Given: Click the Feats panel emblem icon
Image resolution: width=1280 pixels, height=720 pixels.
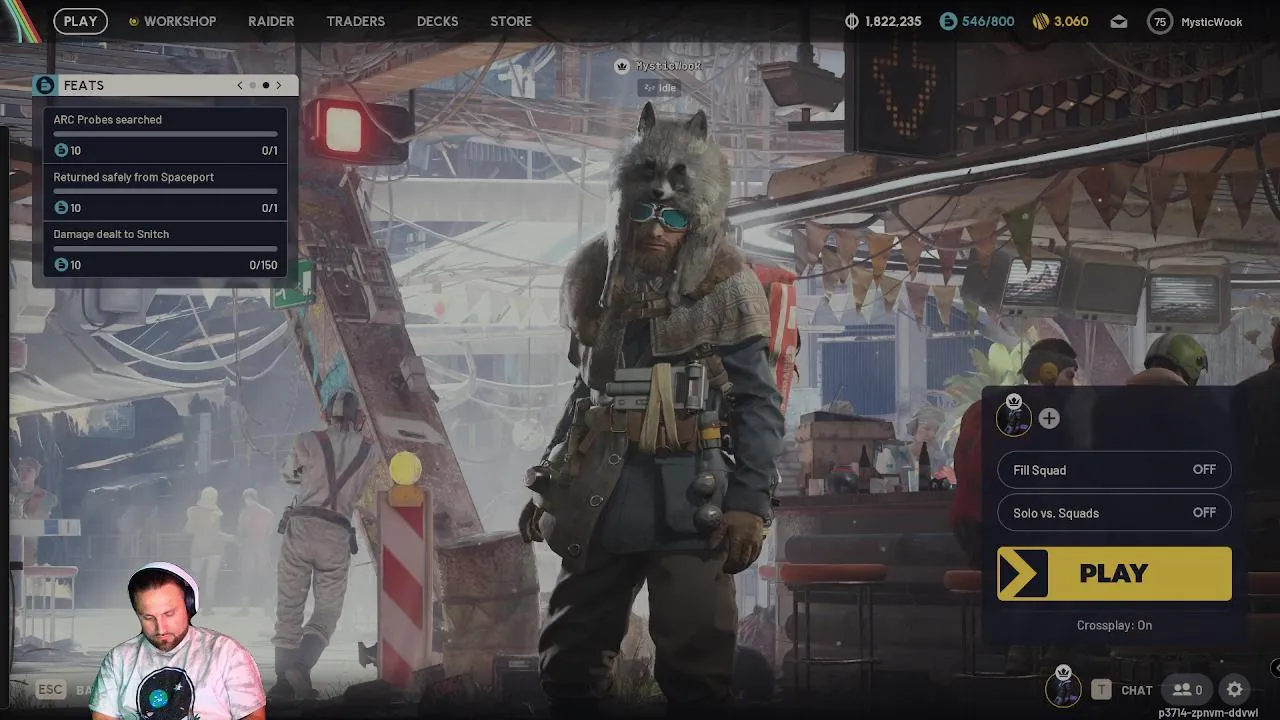Looking at the screenshot, I should pyautogui.click(x=44, y=85).
